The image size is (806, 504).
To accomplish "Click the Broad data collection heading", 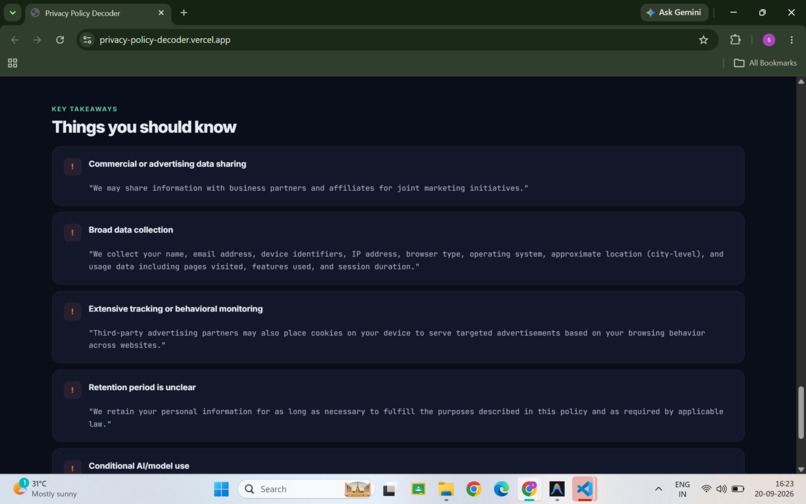I will coord(131,230).
